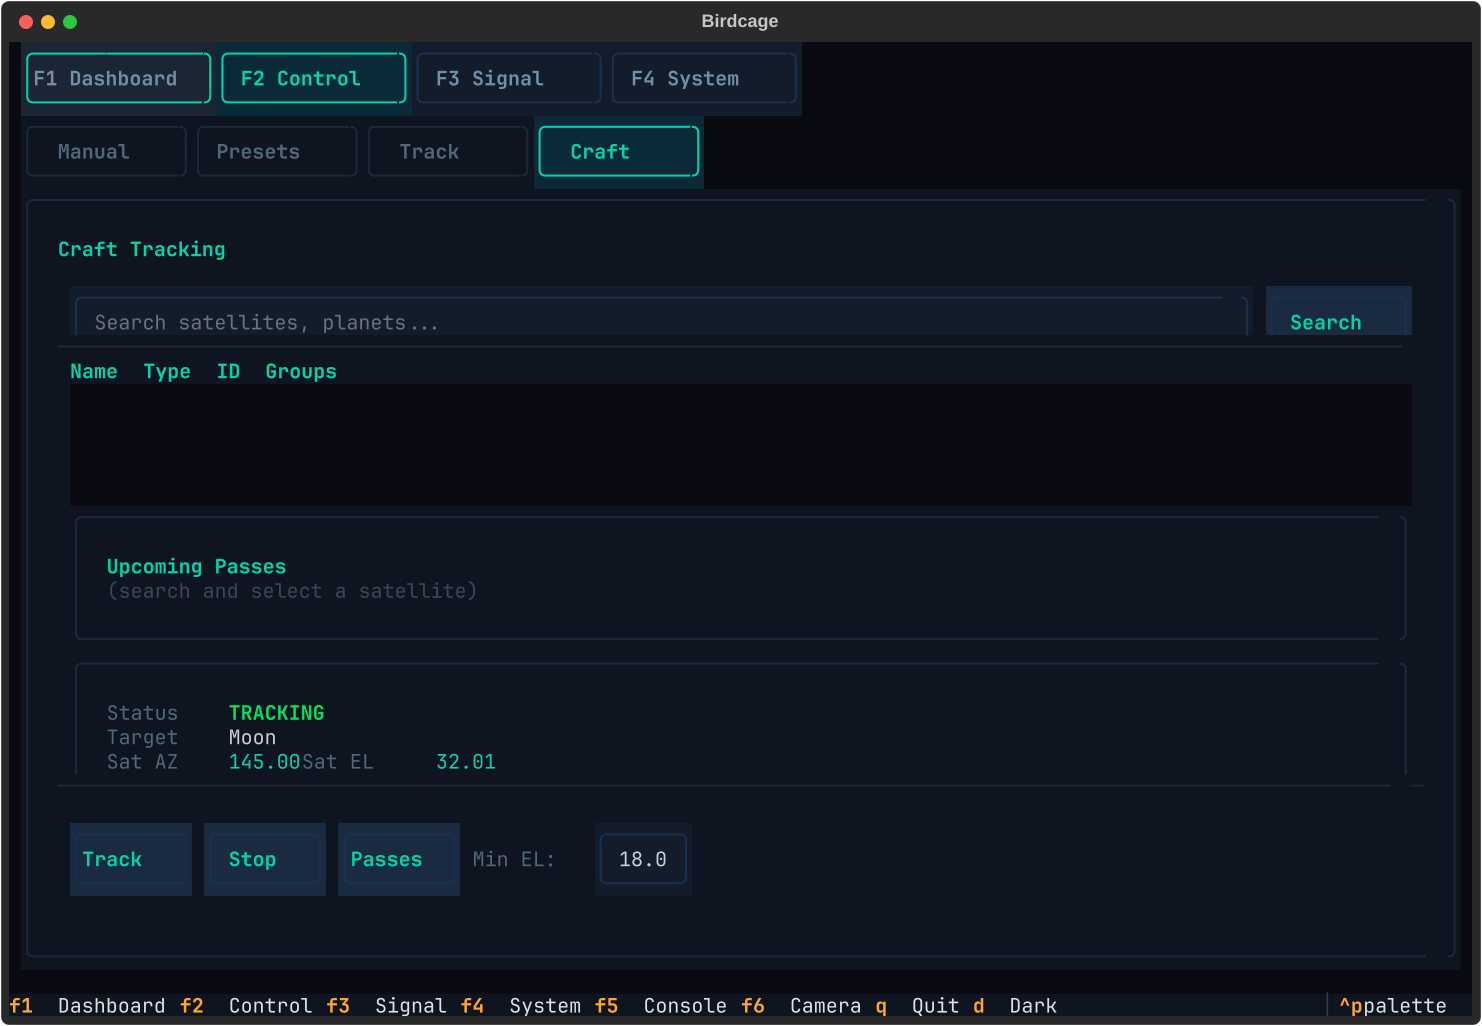Click the Name column header
Screen dimensions: 1482x1026
94,371
